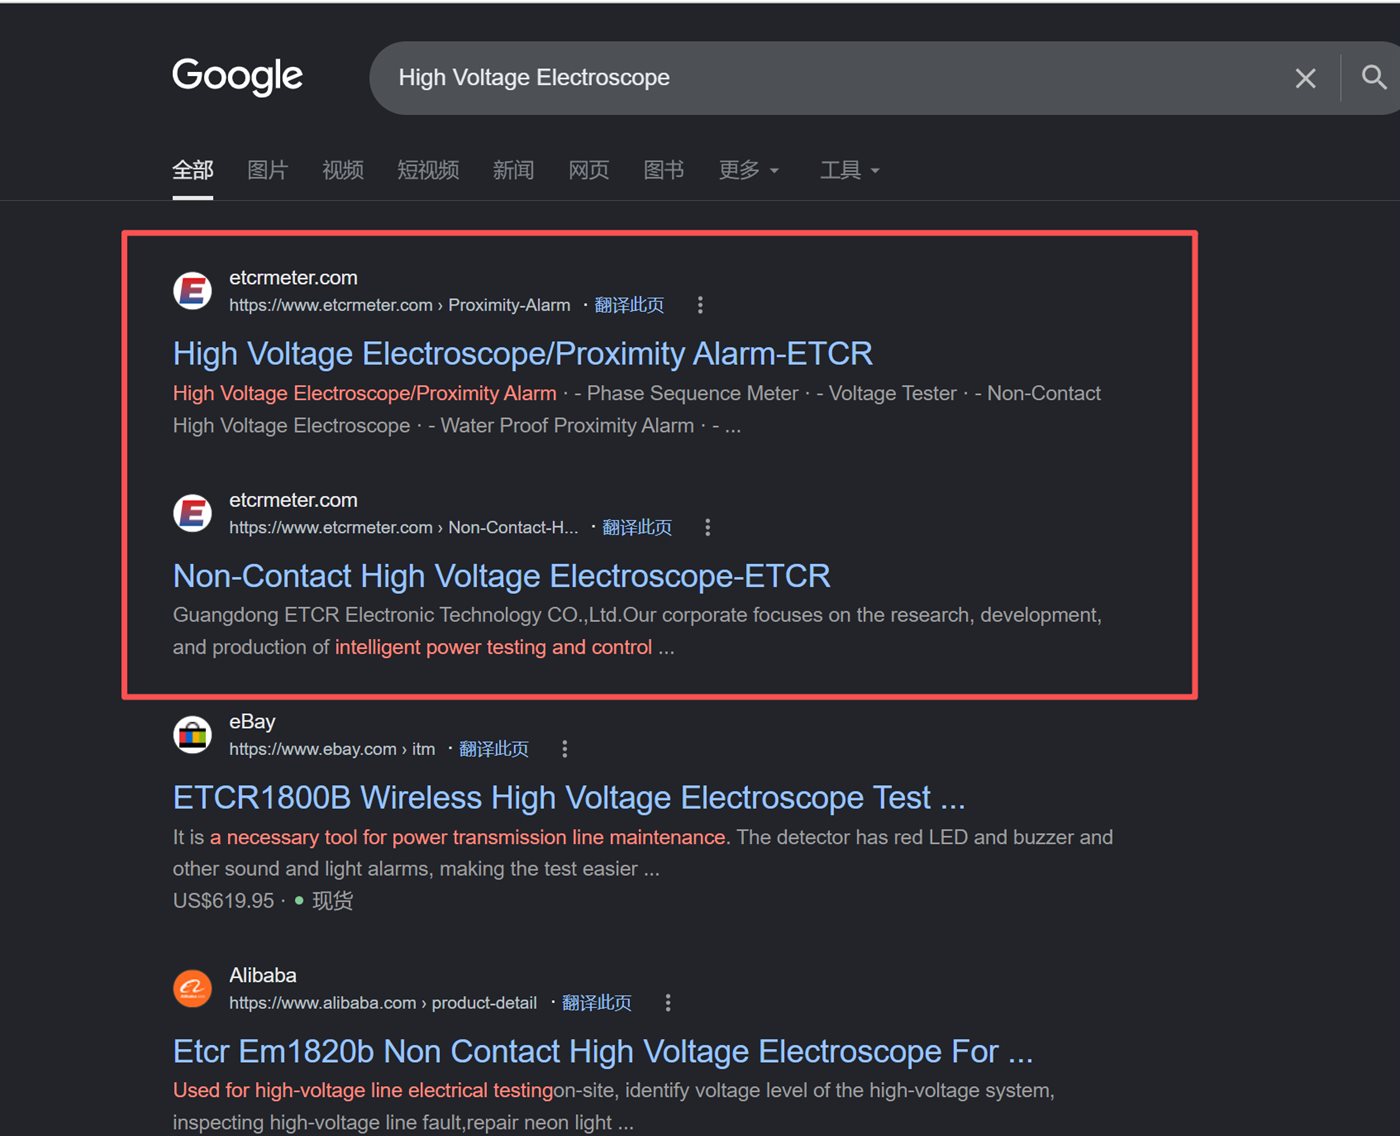Click the etcrmeter favicon of the Proximity-Alarm result
Viewport: 1400px width, 1136px height.
coord(192,291)
